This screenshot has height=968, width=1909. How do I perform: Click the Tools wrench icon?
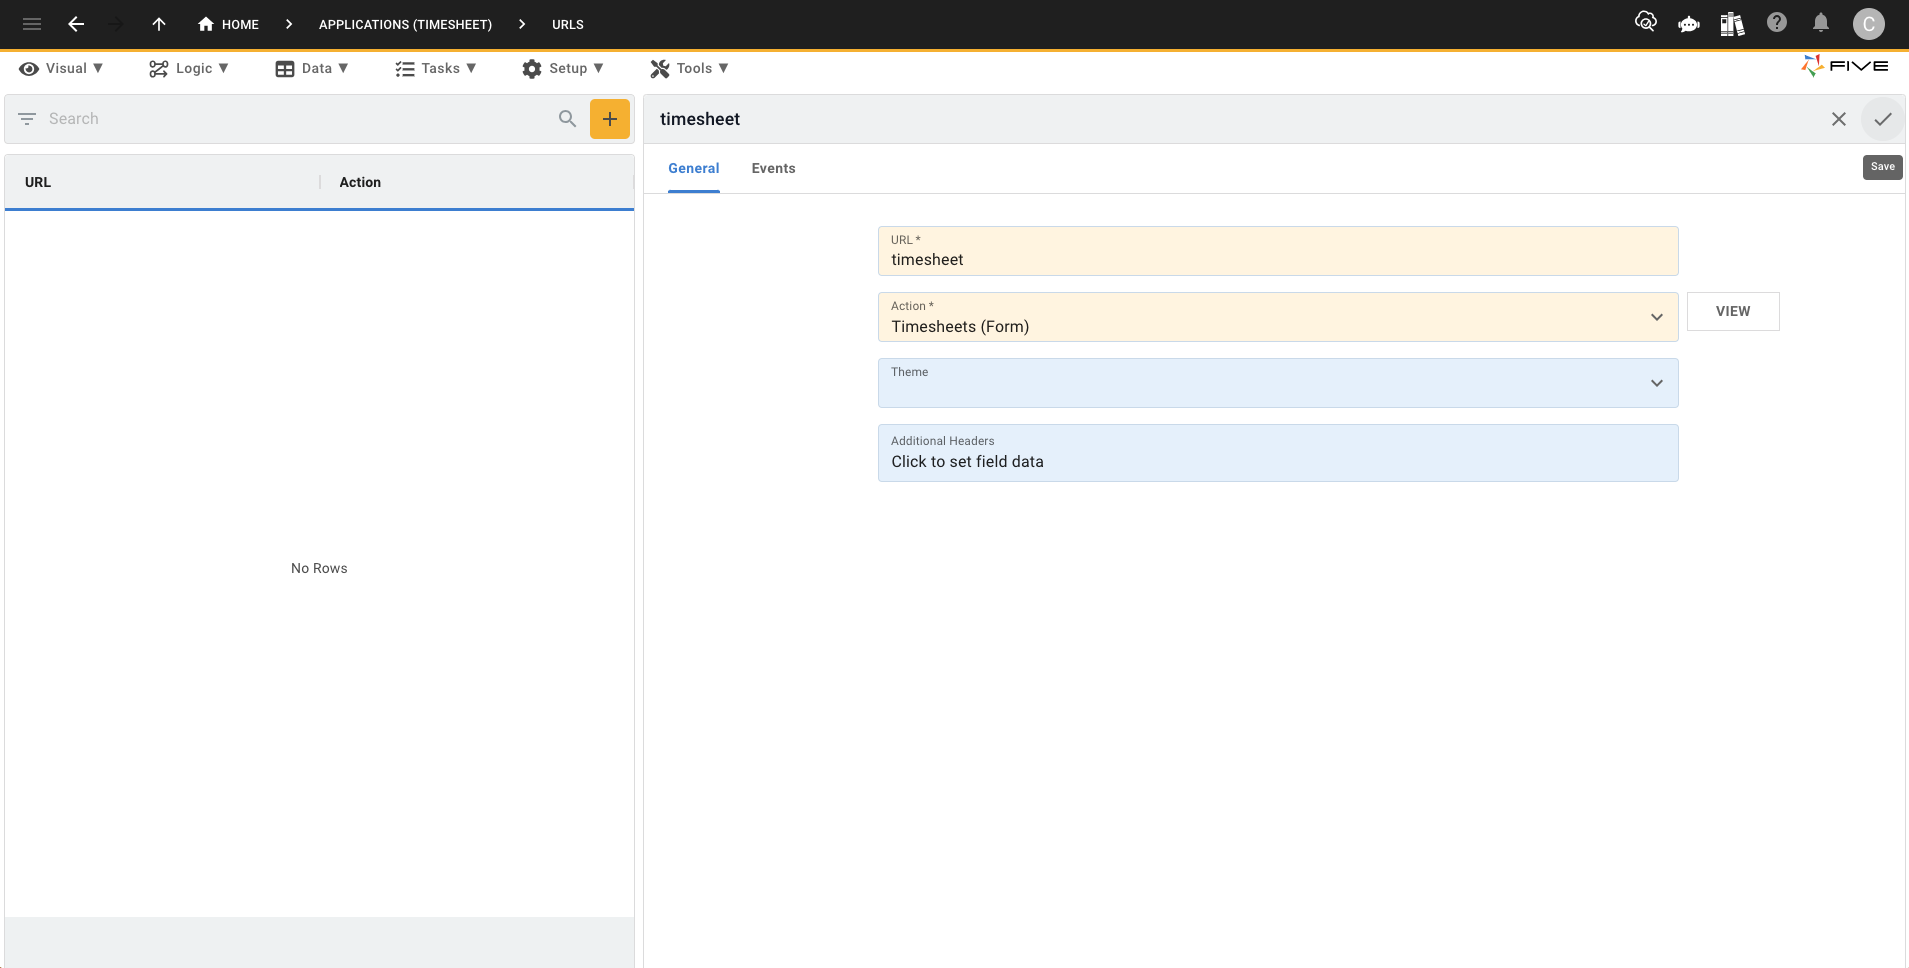659,68
